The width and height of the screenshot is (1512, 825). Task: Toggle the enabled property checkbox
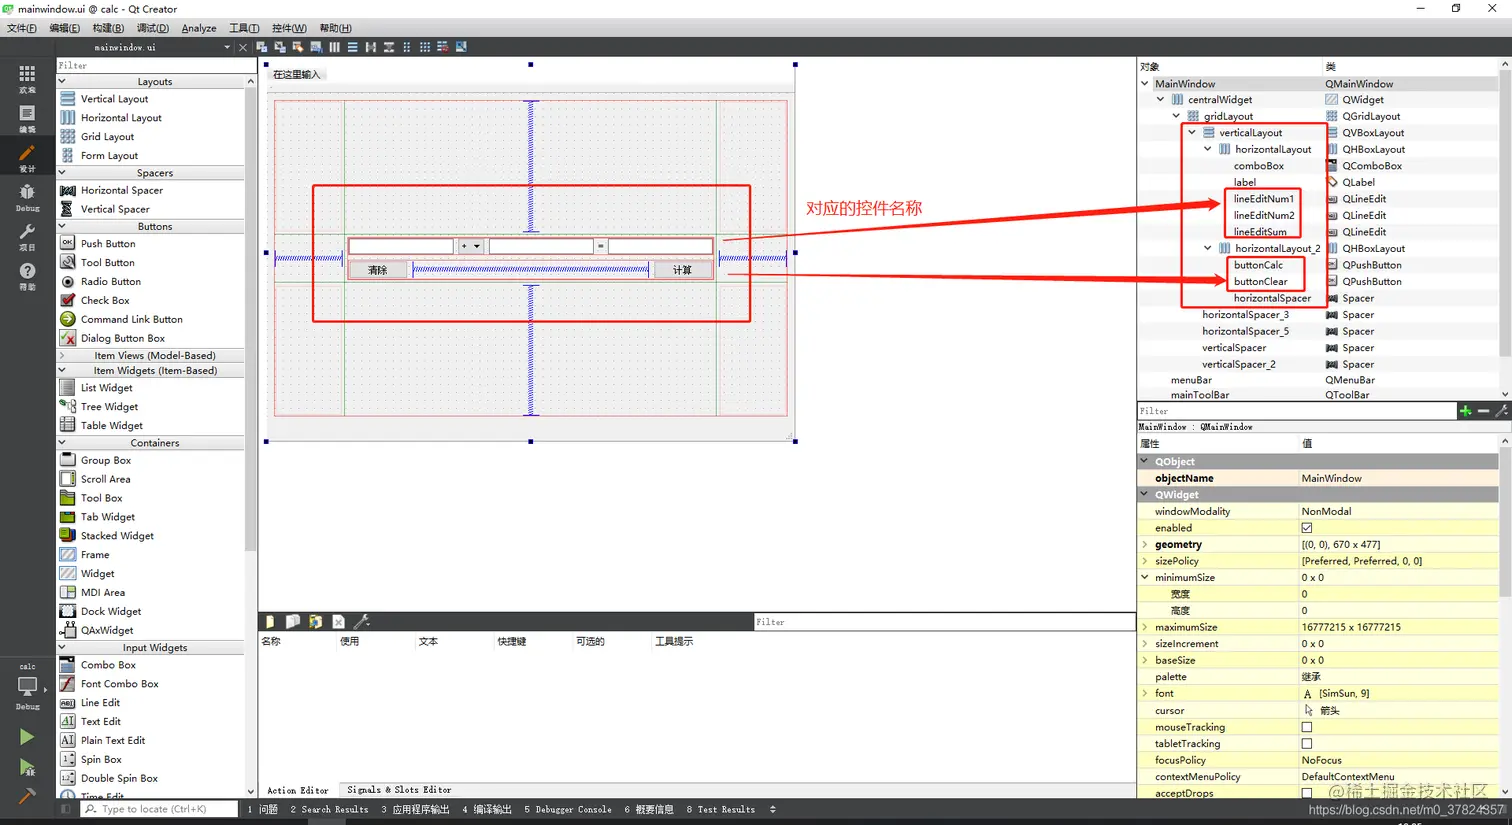coord(1306,528)
